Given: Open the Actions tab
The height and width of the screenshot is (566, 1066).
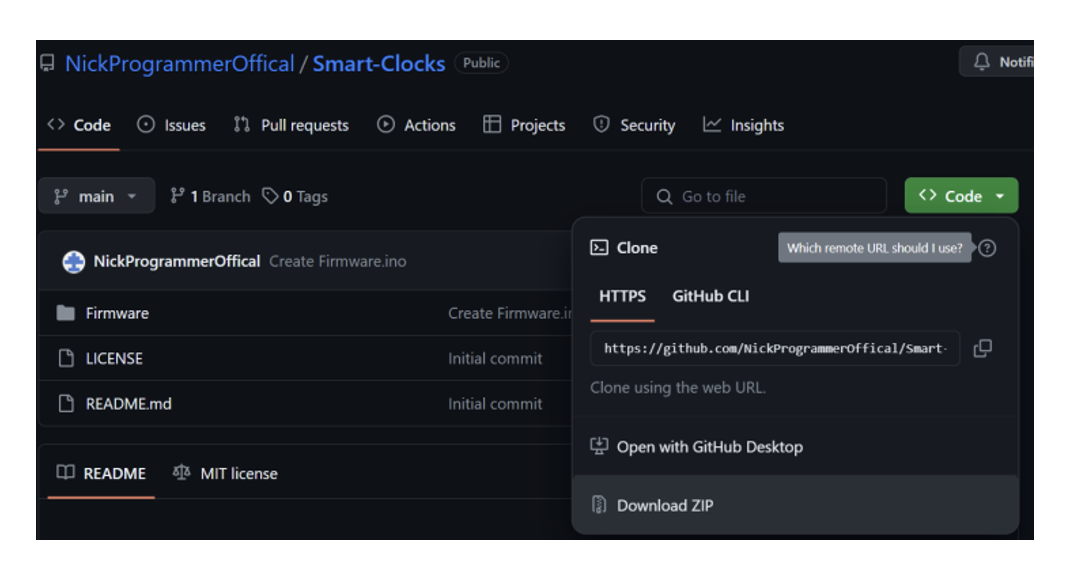Looking at the screenshot, I should 416,125.
